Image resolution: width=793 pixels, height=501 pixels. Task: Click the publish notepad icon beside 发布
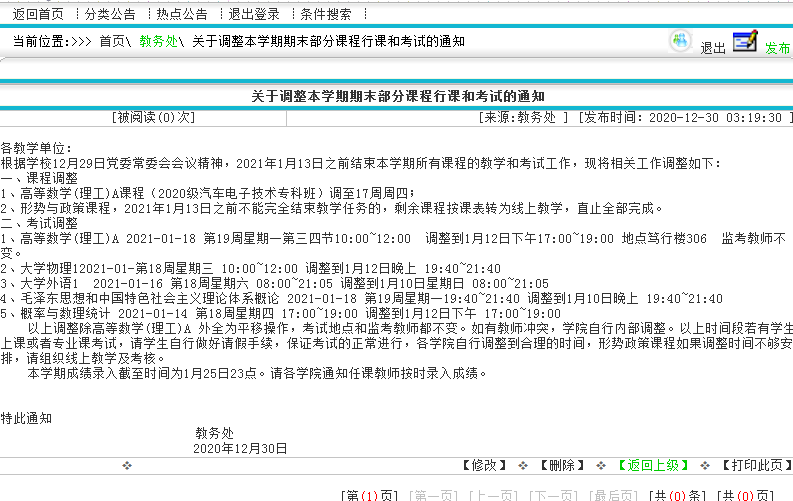coord(745,41)
